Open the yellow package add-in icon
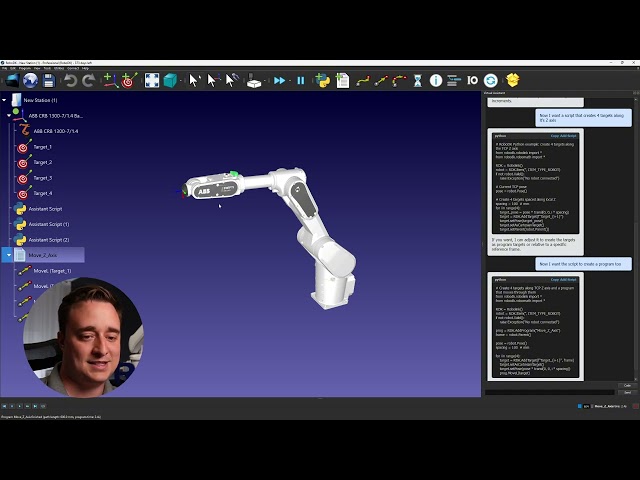The height and width of the screenshot is (480, 640). (x=513, y=80)
